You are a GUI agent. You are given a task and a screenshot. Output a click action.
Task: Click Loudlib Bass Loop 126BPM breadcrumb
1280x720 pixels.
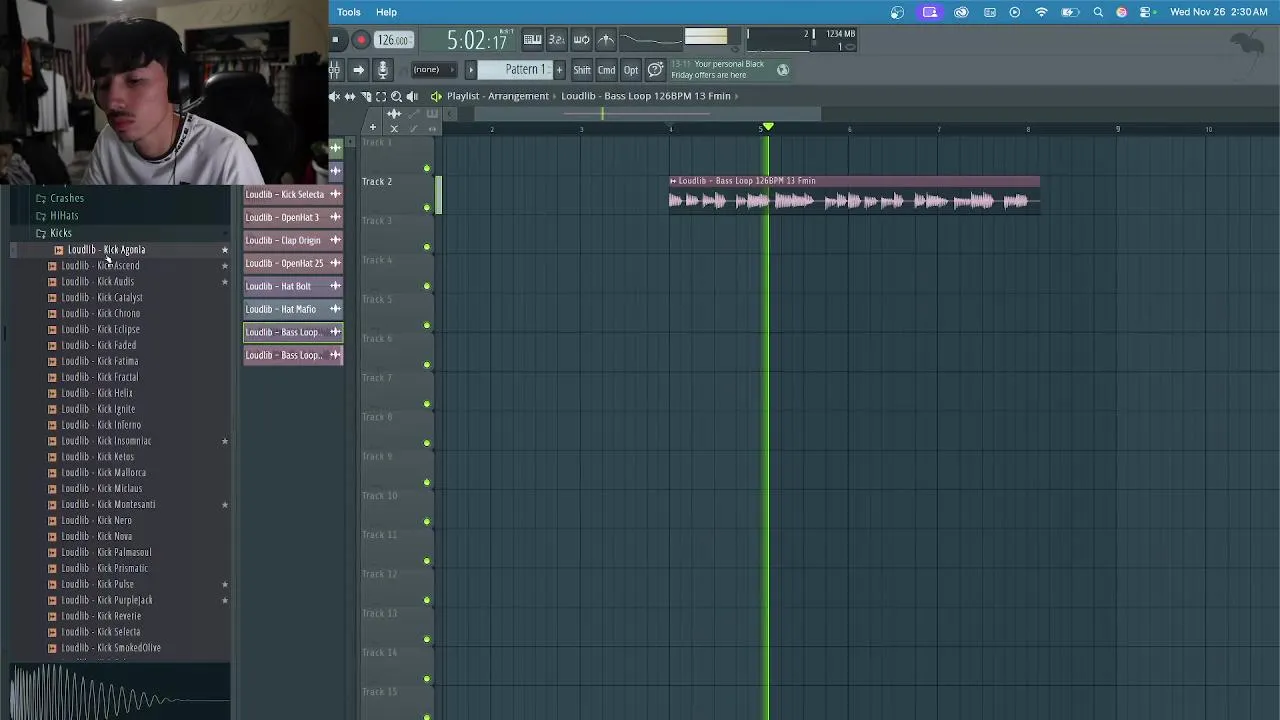pyautogui.click(x=646, y=96)
